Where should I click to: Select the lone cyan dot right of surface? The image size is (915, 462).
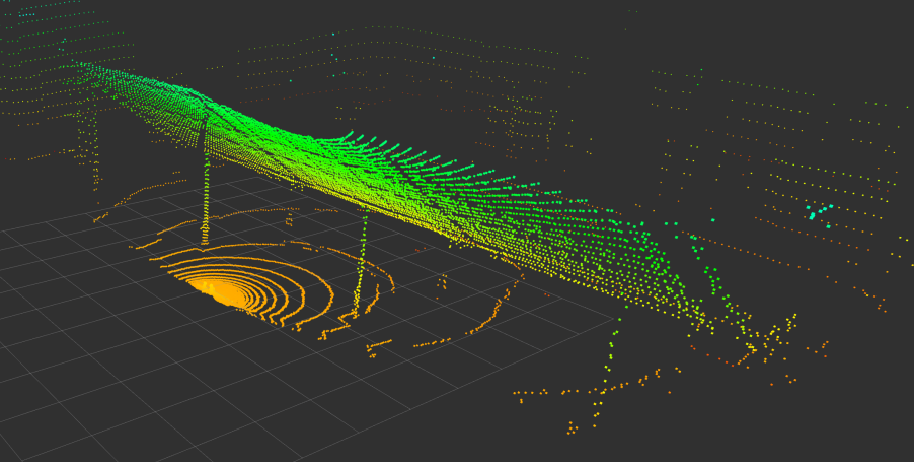712,218
